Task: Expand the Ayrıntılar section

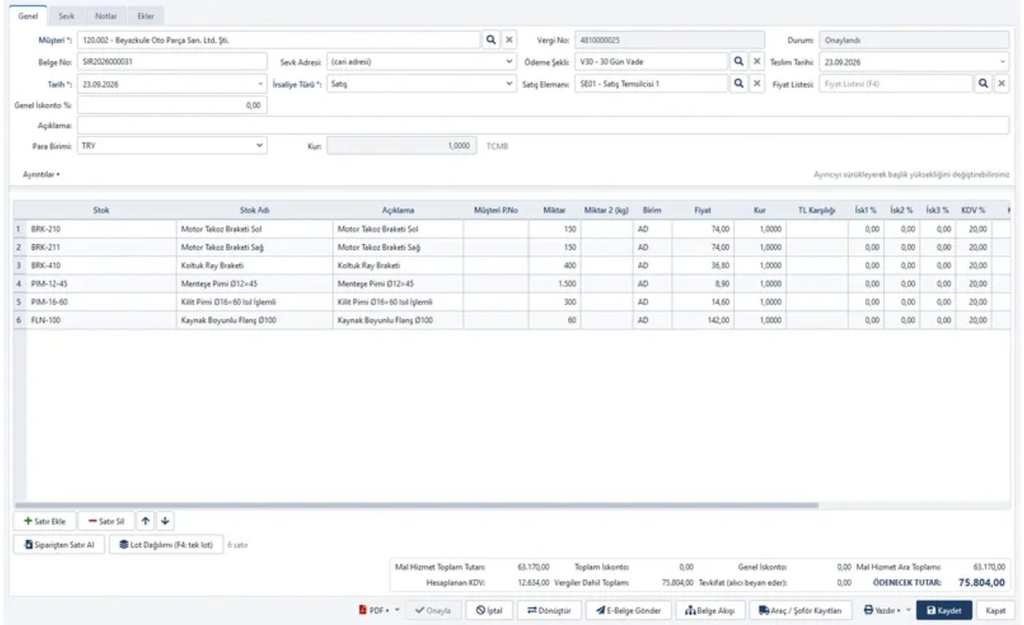Action: (x=41, y=174)
